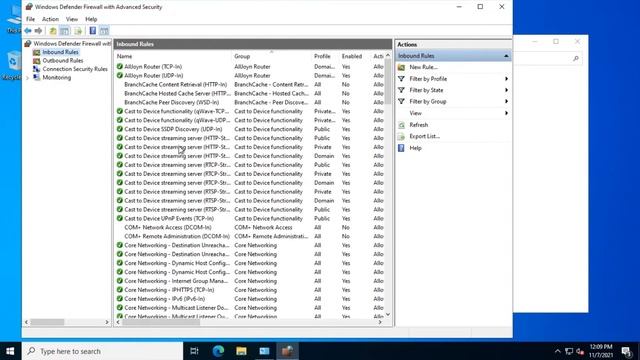Click the Filter by Profile funnel icon
This screenshot has width=640, height=360.
pyautogui.click(x=401, y=79)
